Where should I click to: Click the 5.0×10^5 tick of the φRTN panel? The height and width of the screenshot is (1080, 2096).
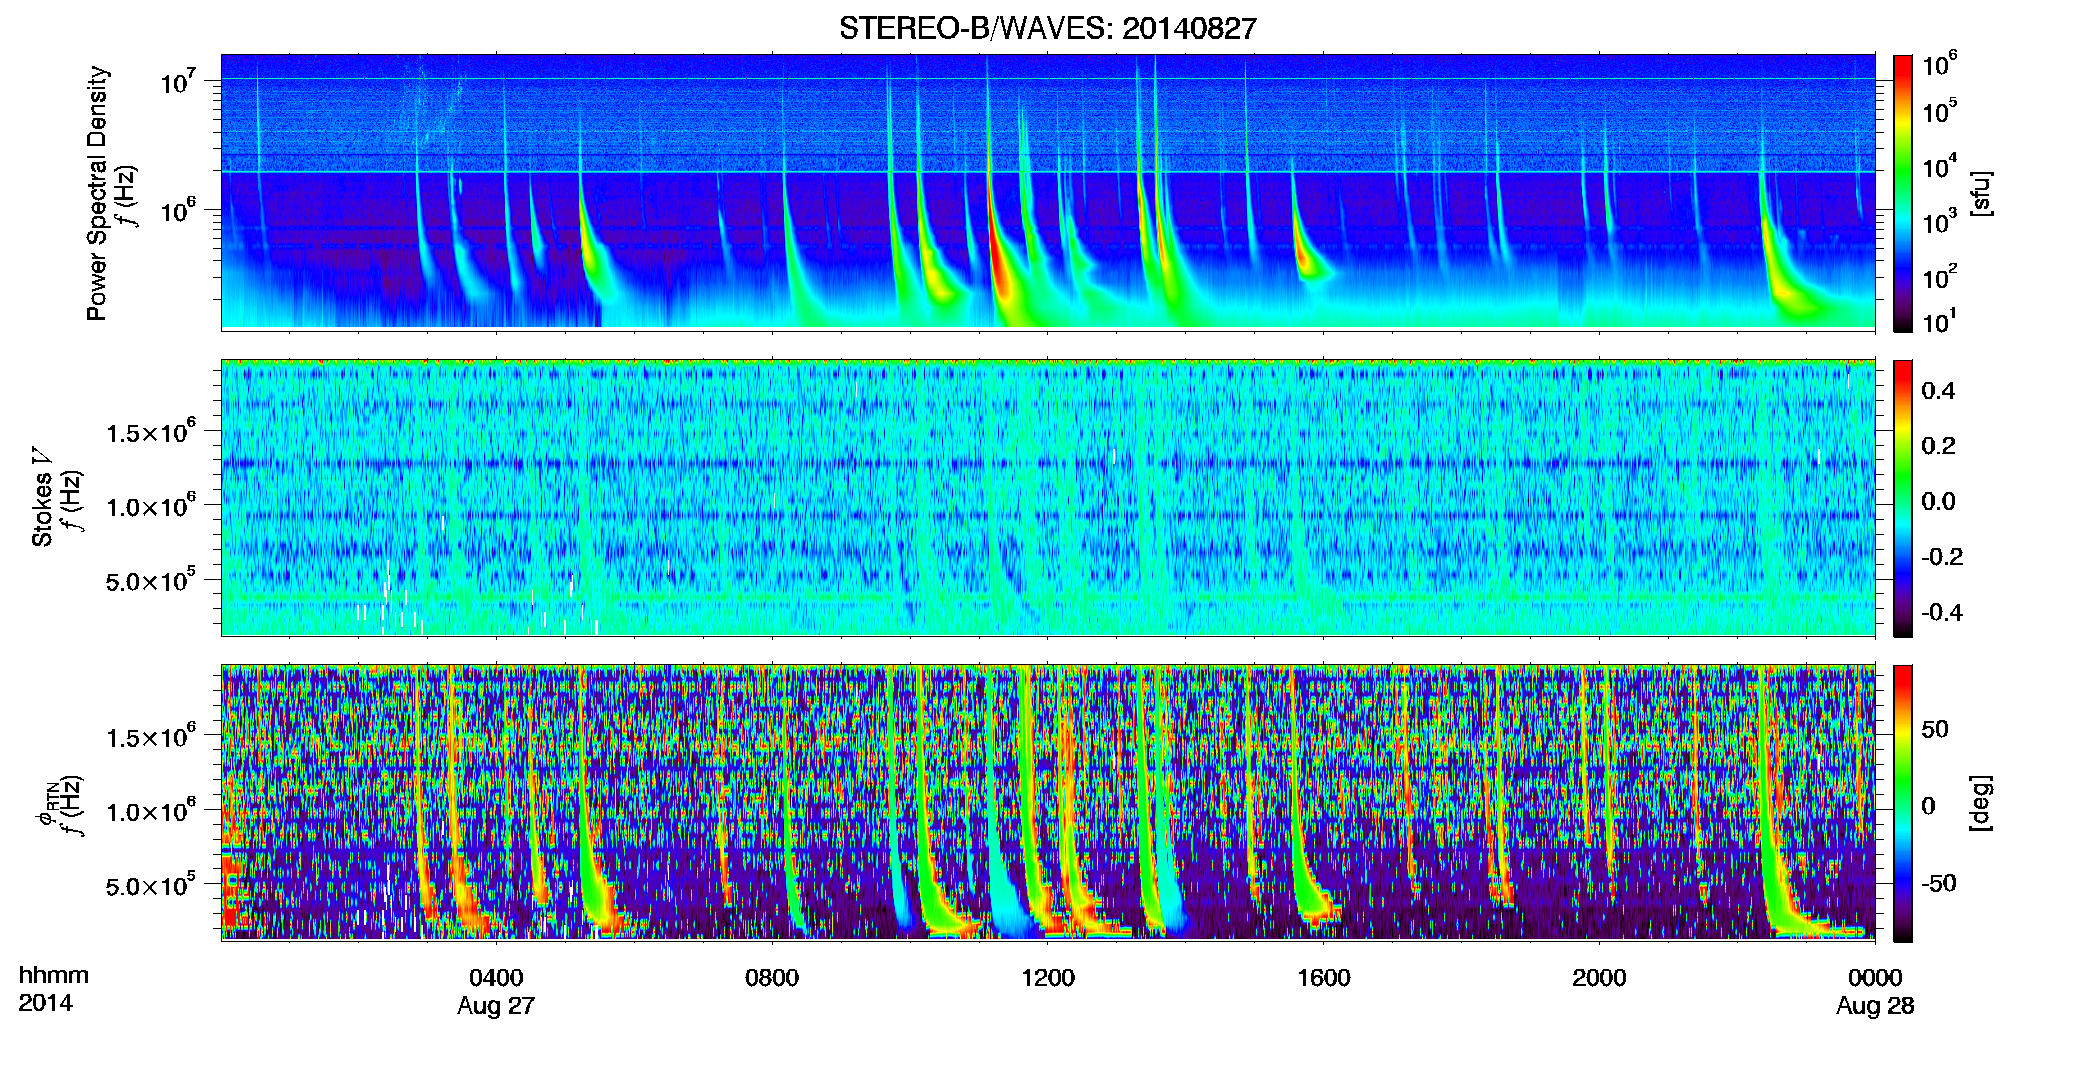click(152, 886)
